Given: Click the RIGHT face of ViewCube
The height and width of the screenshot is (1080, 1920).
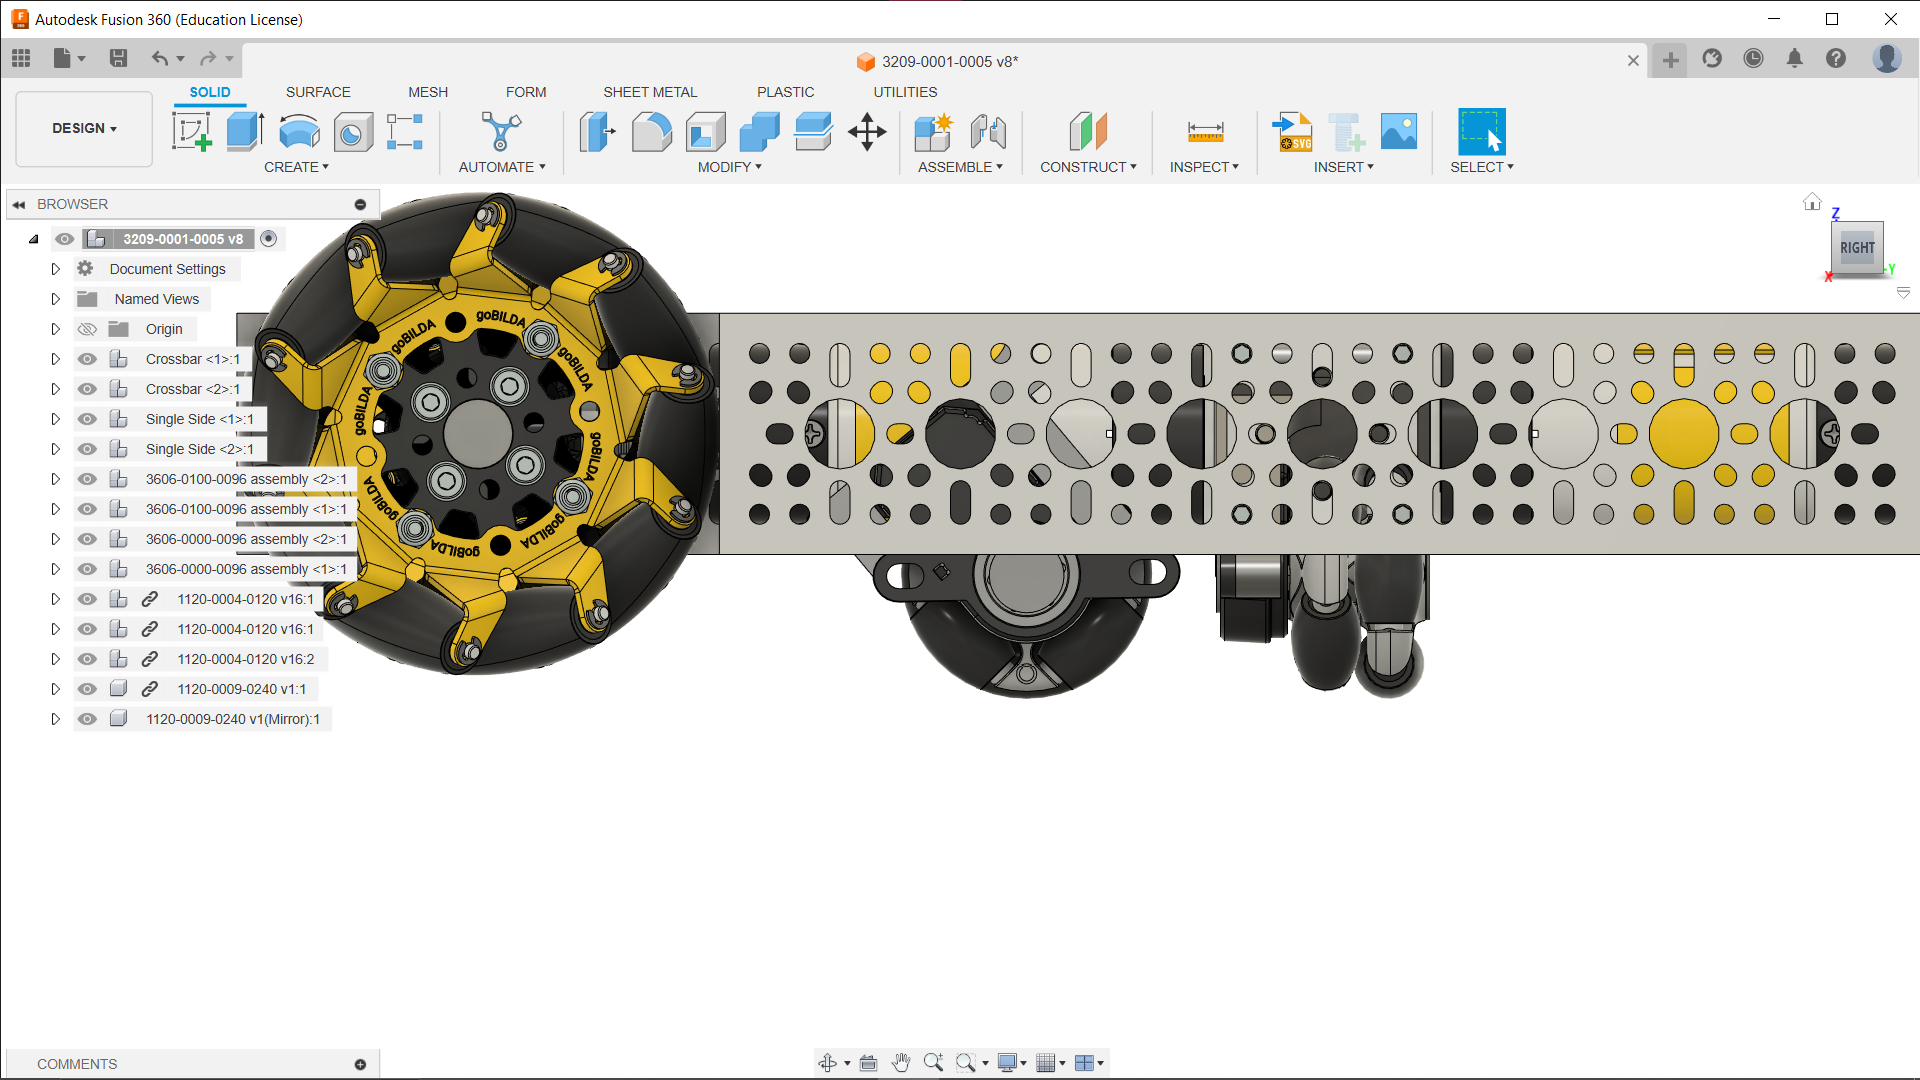Looking at the screenshot, I should pos(1857,248).
